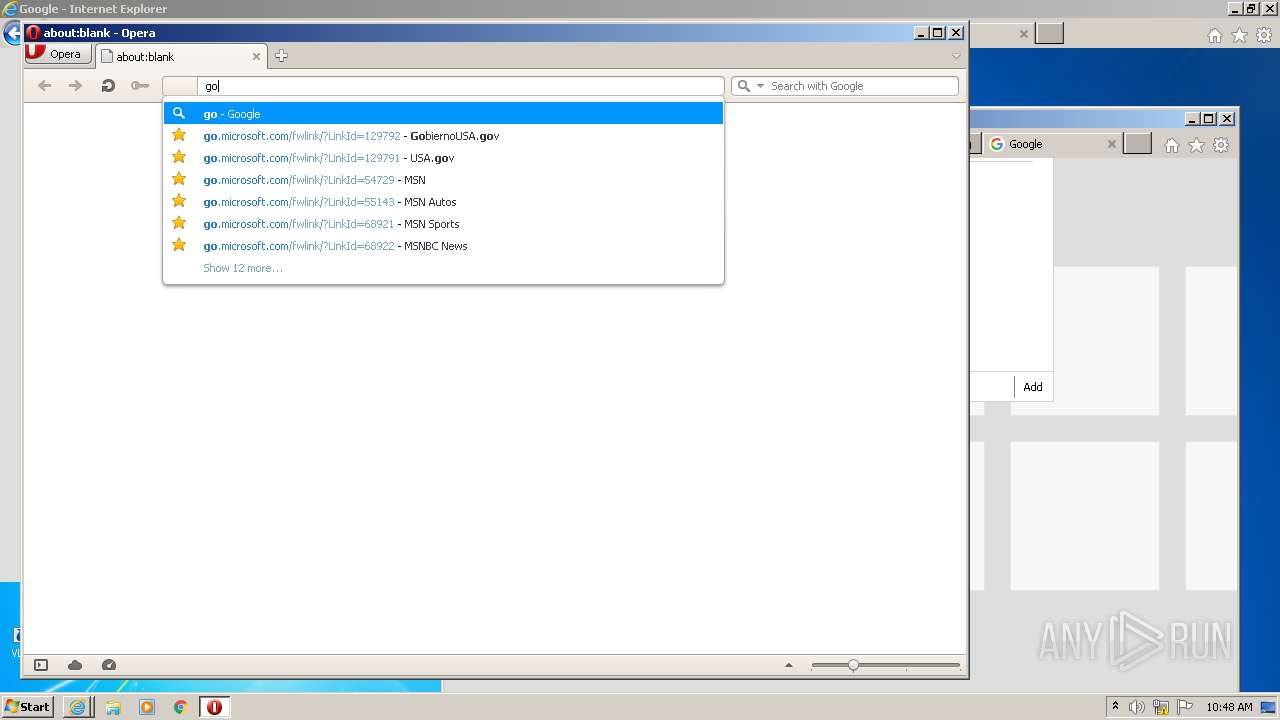Select the MSN Autos suggestion
Screen dimensions: 1280x720
[443, 202]
